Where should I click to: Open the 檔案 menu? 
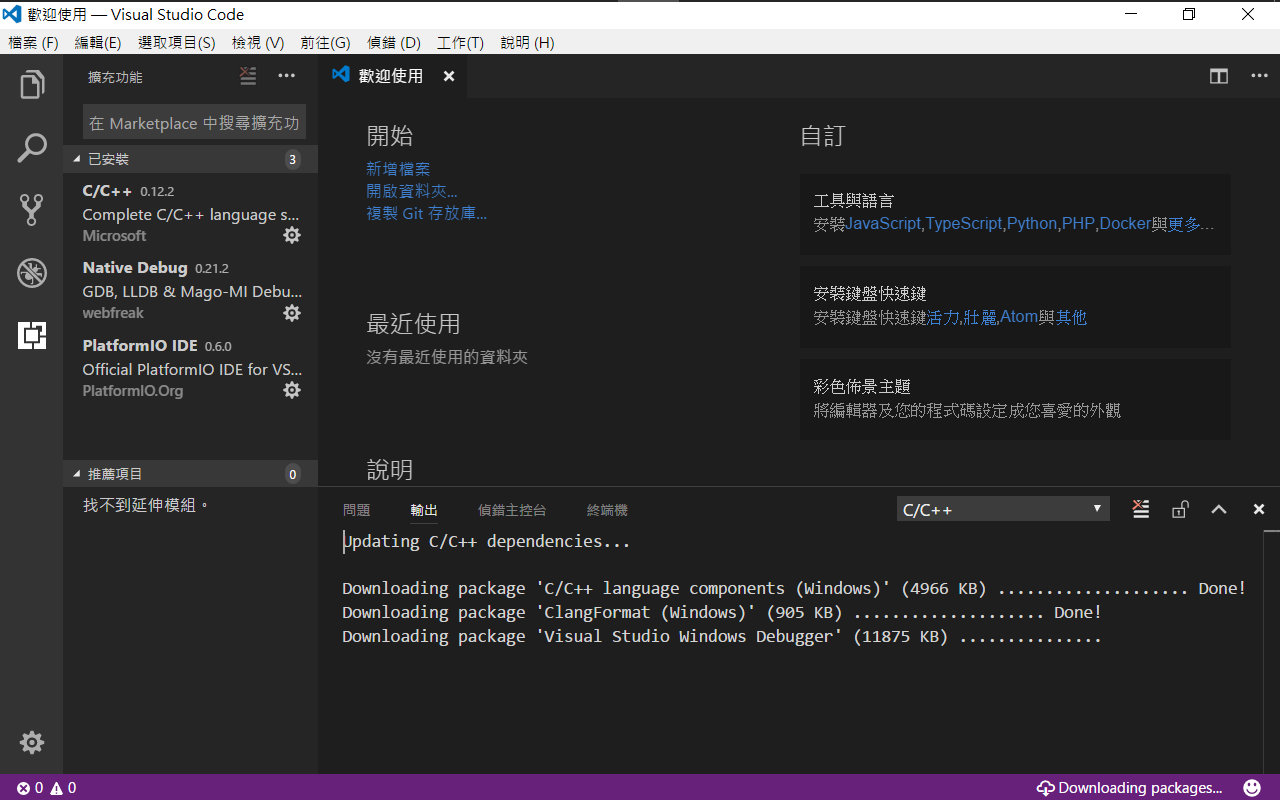tap(33, 42)
